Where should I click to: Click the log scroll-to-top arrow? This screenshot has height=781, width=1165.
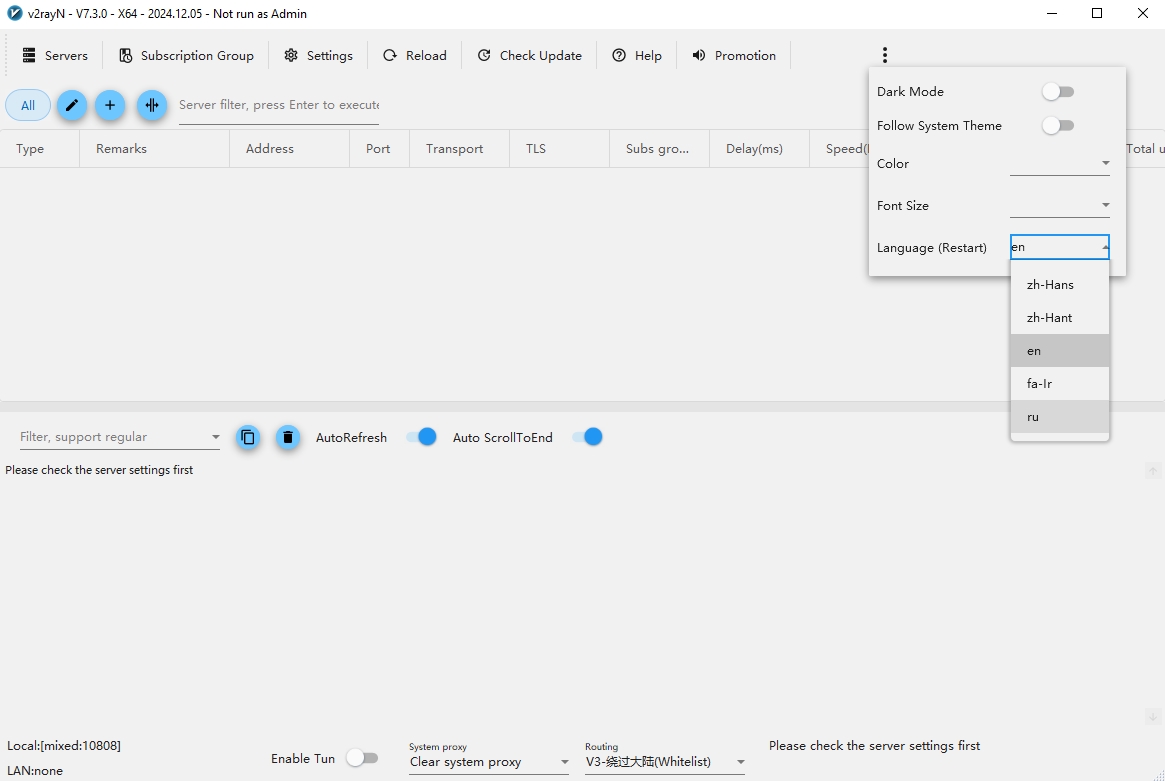tap(1152, 470)
